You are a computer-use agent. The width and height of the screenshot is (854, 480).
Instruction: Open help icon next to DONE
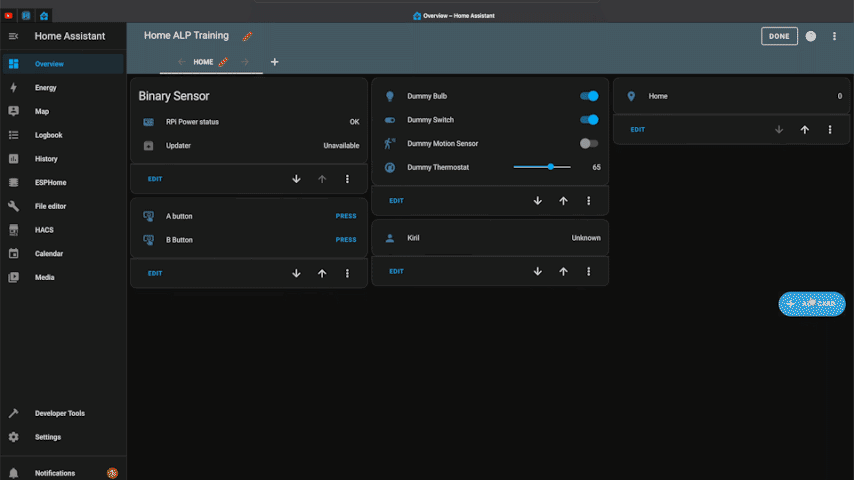pos(811,36)
